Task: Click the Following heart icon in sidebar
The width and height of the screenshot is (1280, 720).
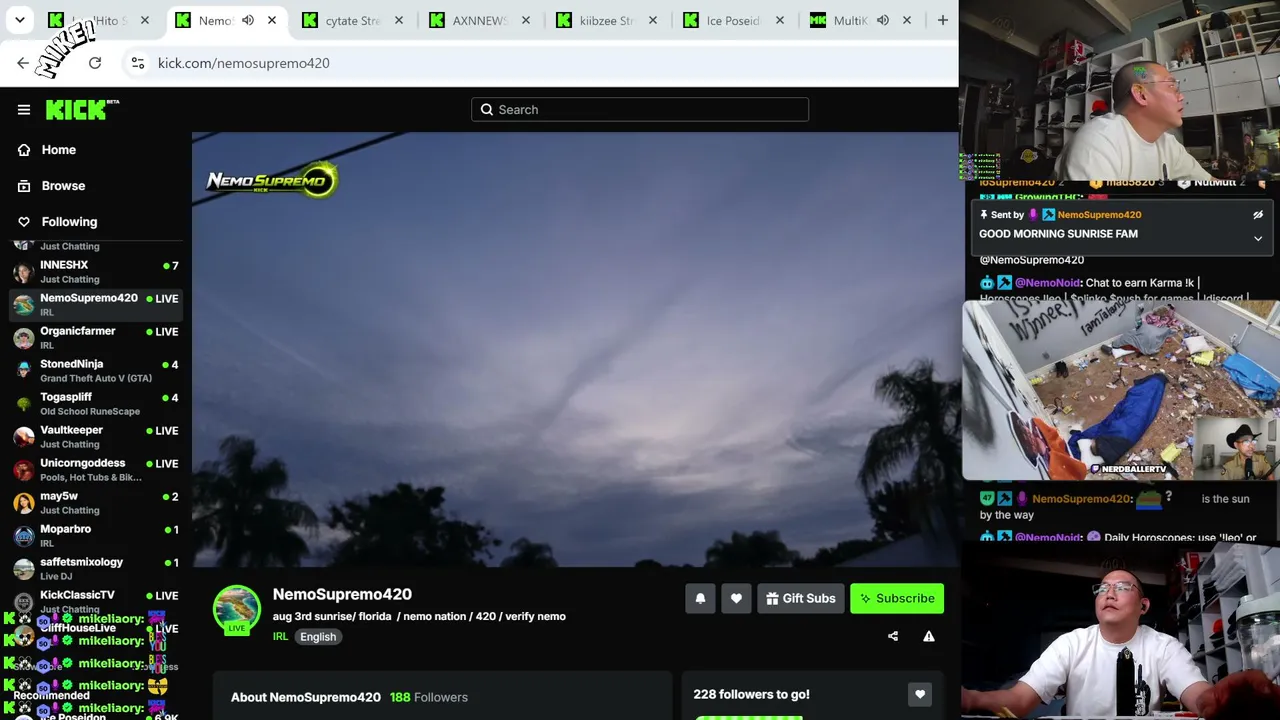Action: point(24,222)
